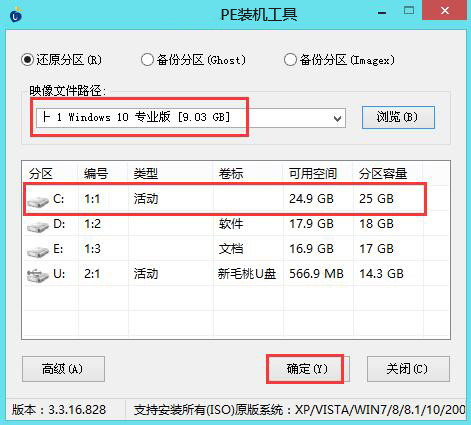
Task: Close the window with the red X
Action: coord(445,10)
